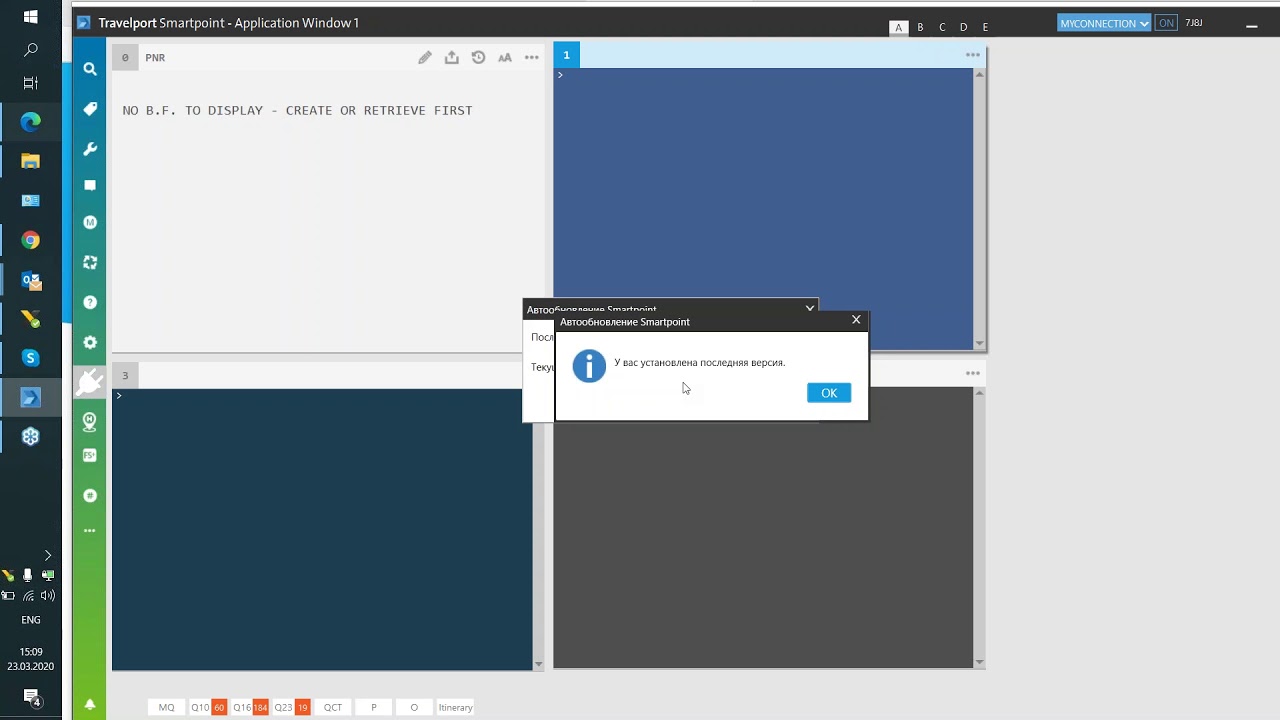Click the Itinerary button
Viewport: 1280px width, 720px height.
click(455, 707)
